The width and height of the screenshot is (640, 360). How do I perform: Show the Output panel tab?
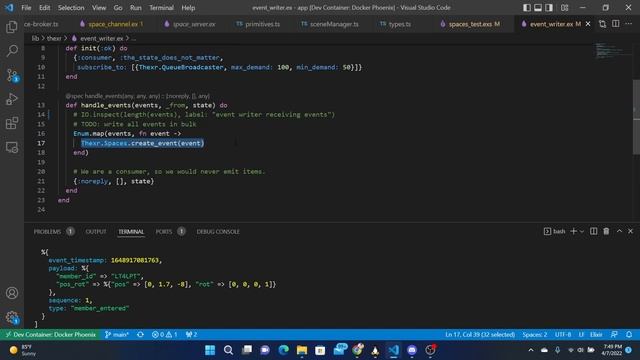96,231
